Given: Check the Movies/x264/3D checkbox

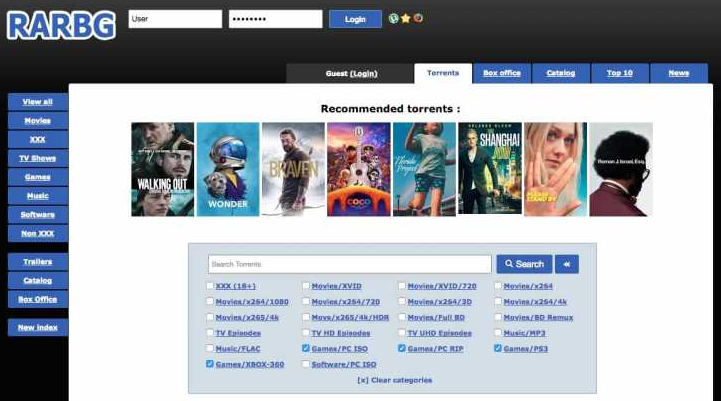Looking at the screenshot, I should (x=402, y=302).
